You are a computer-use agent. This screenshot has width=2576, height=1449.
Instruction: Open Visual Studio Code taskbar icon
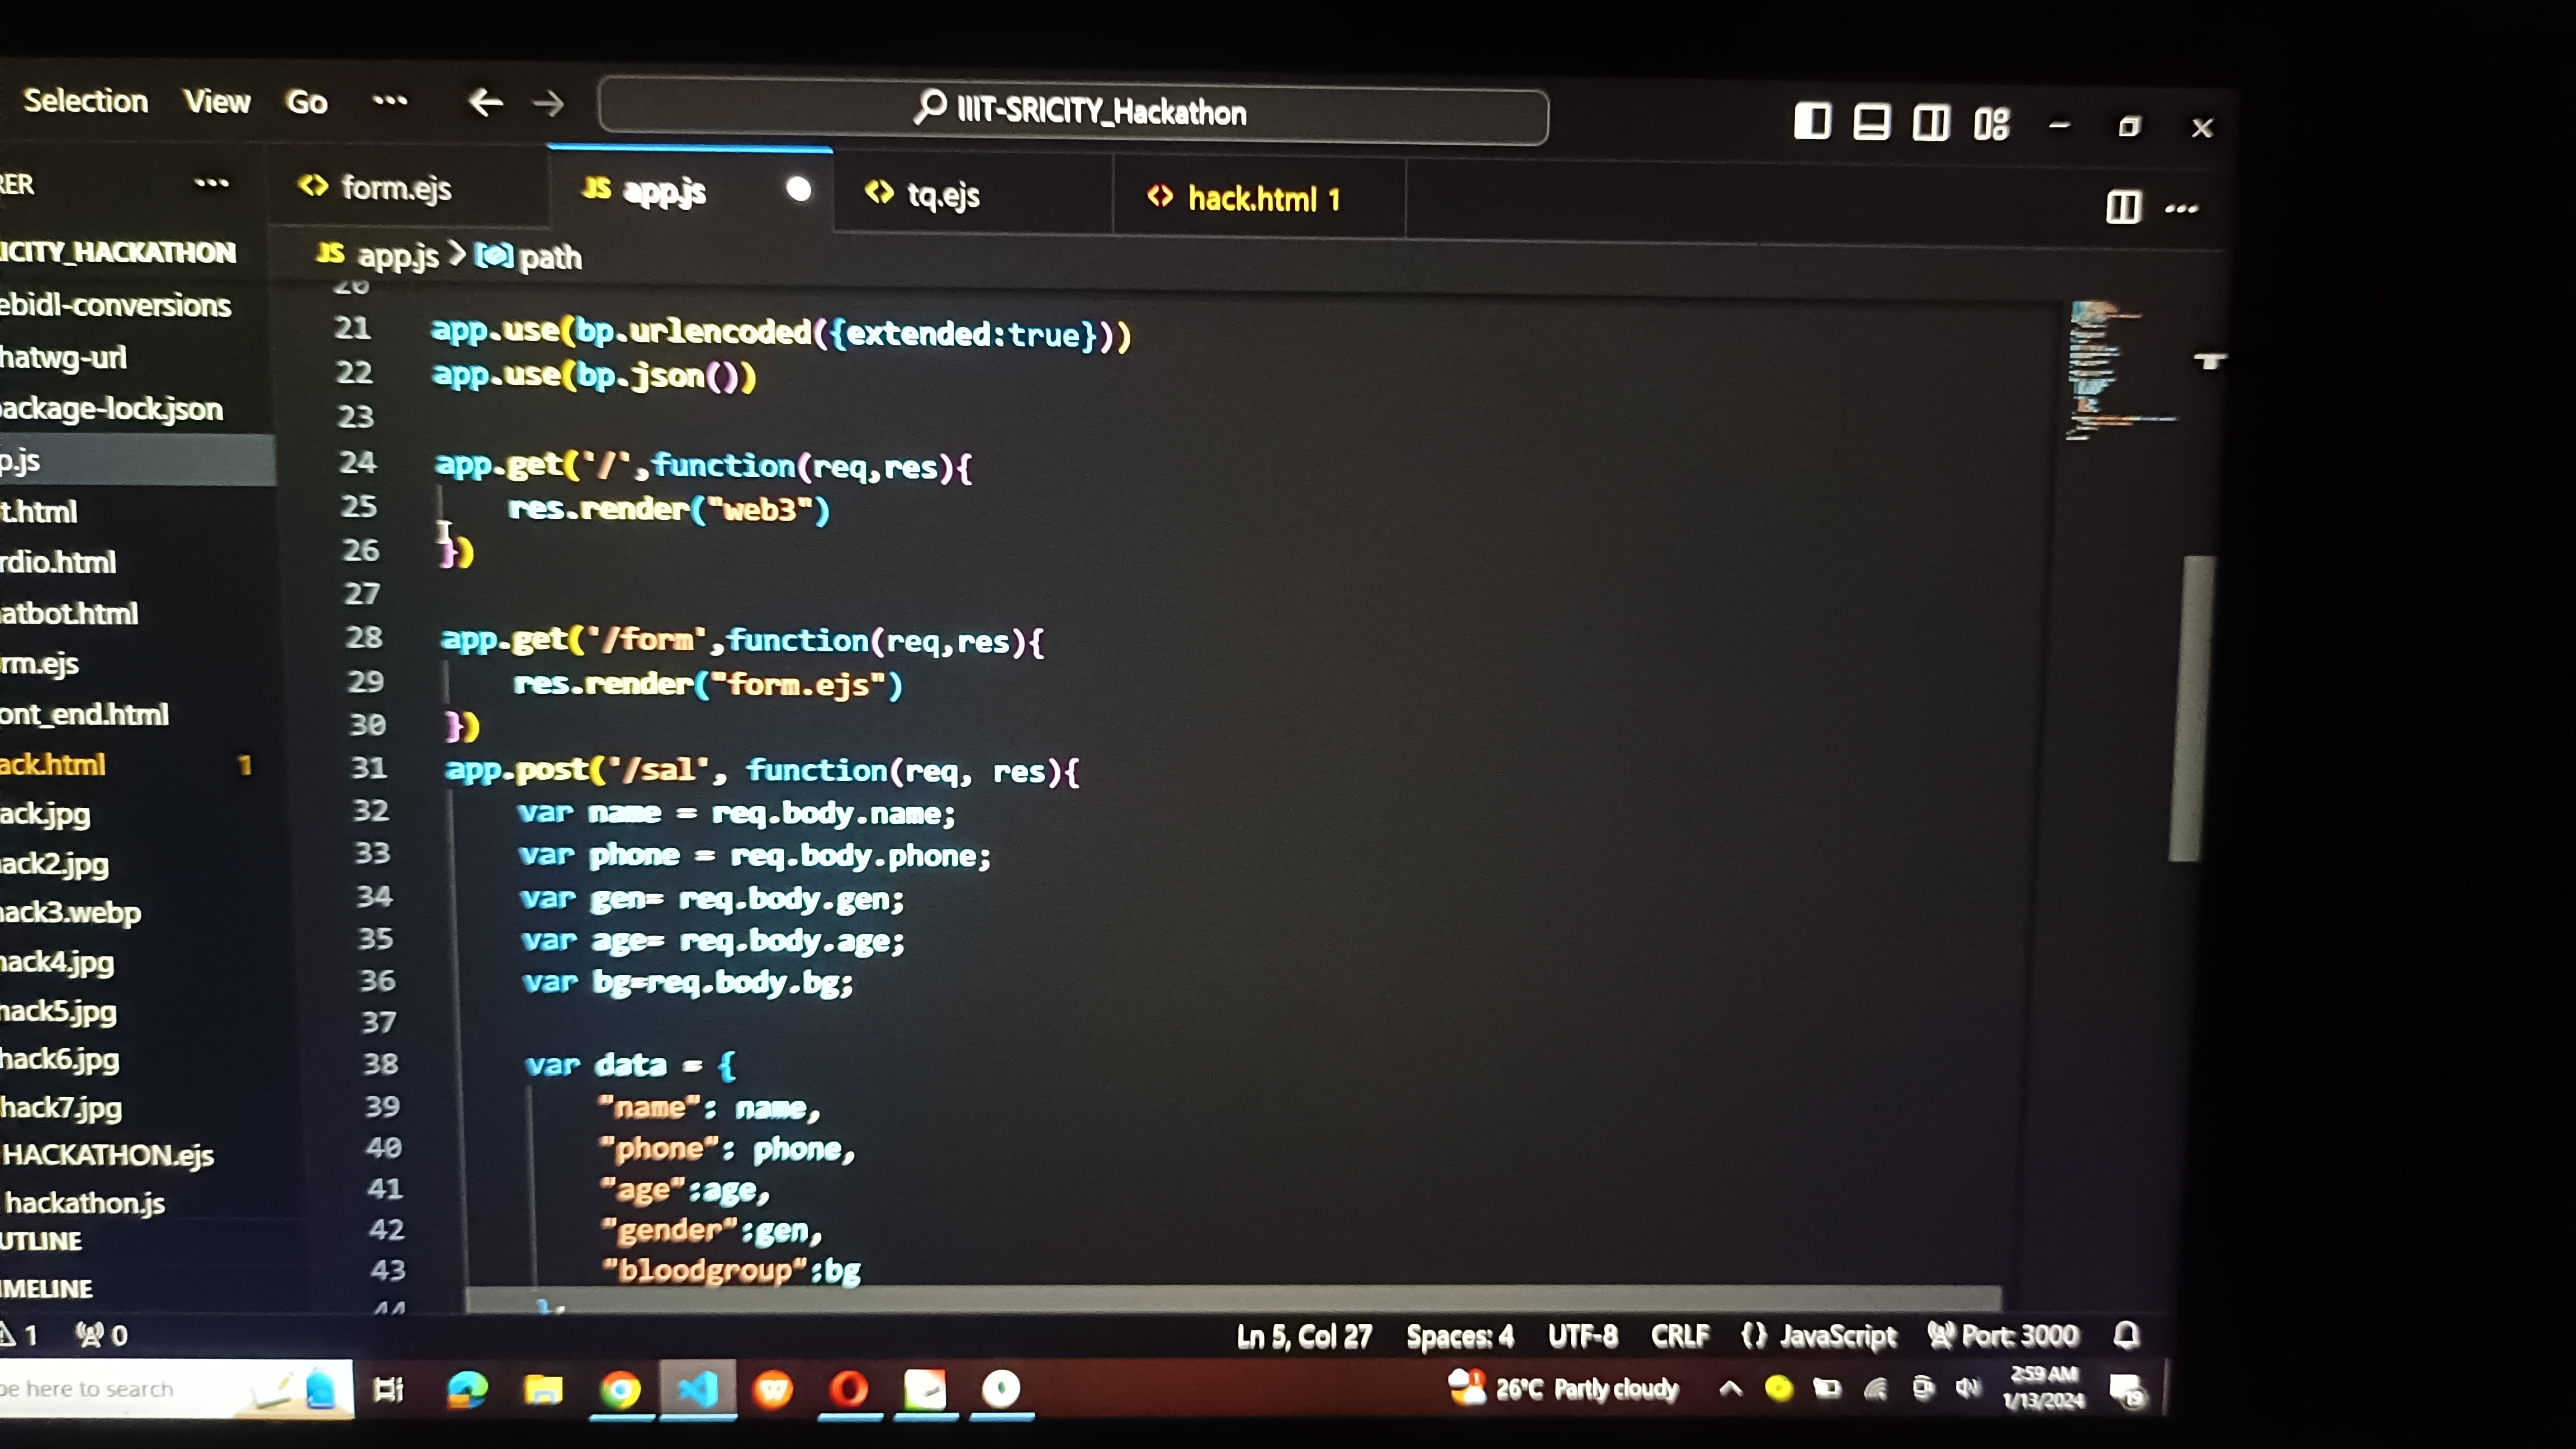pyautogui.click(x=698, y=1389)
